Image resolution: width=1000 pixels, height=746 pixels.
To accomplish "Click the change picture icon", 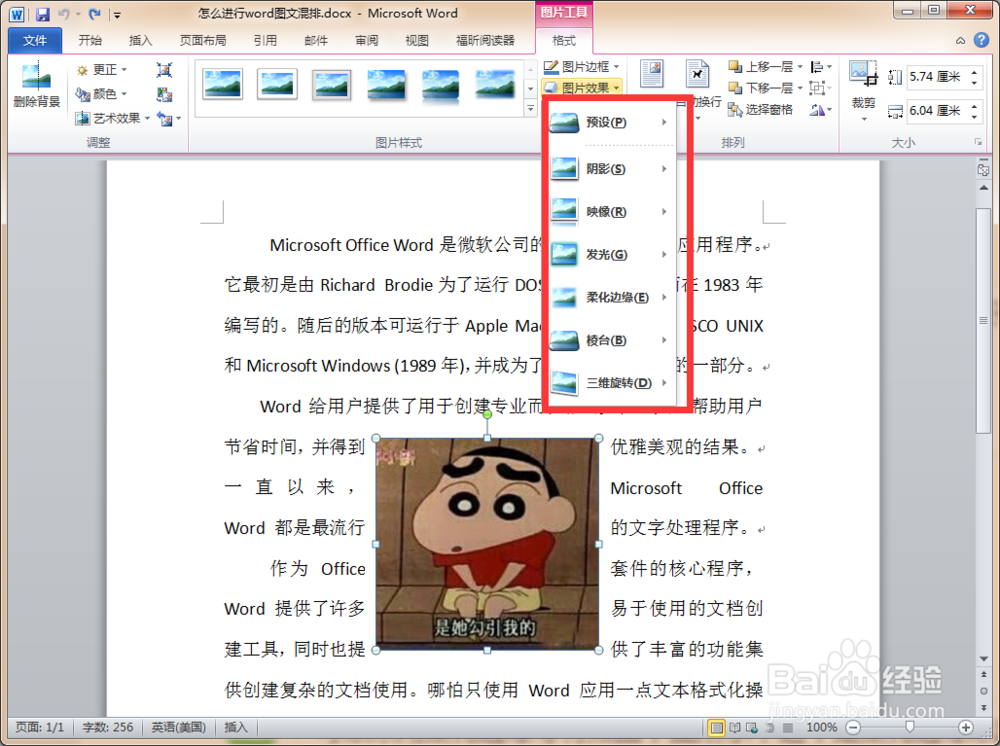I will coord(164,94).
